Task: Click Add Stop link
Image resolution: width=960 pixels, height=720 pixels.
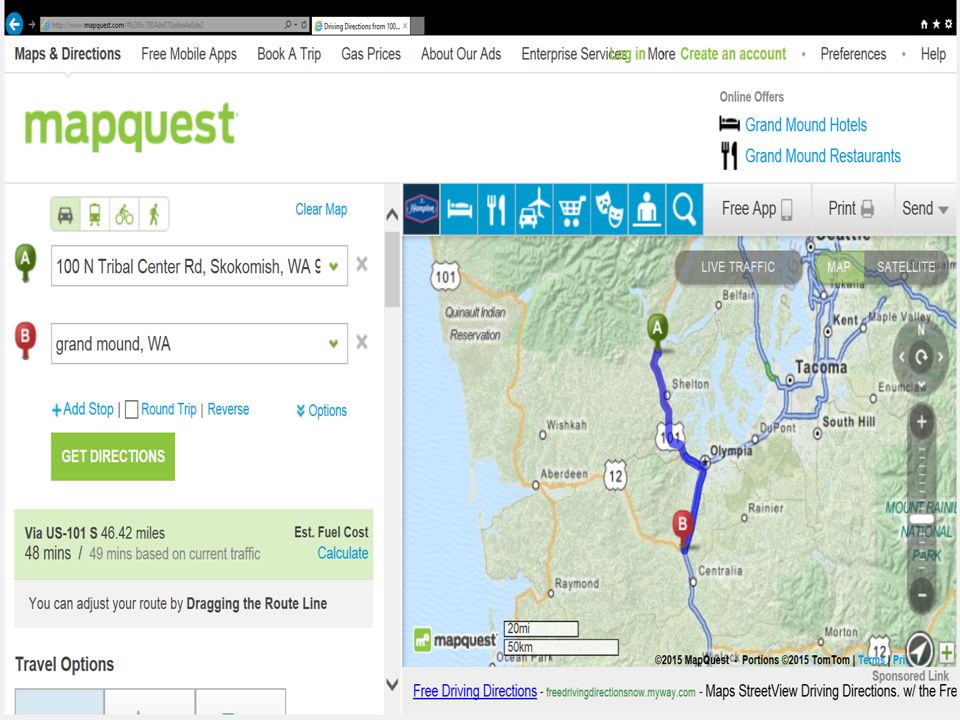Action: click(x=83, y=409)
